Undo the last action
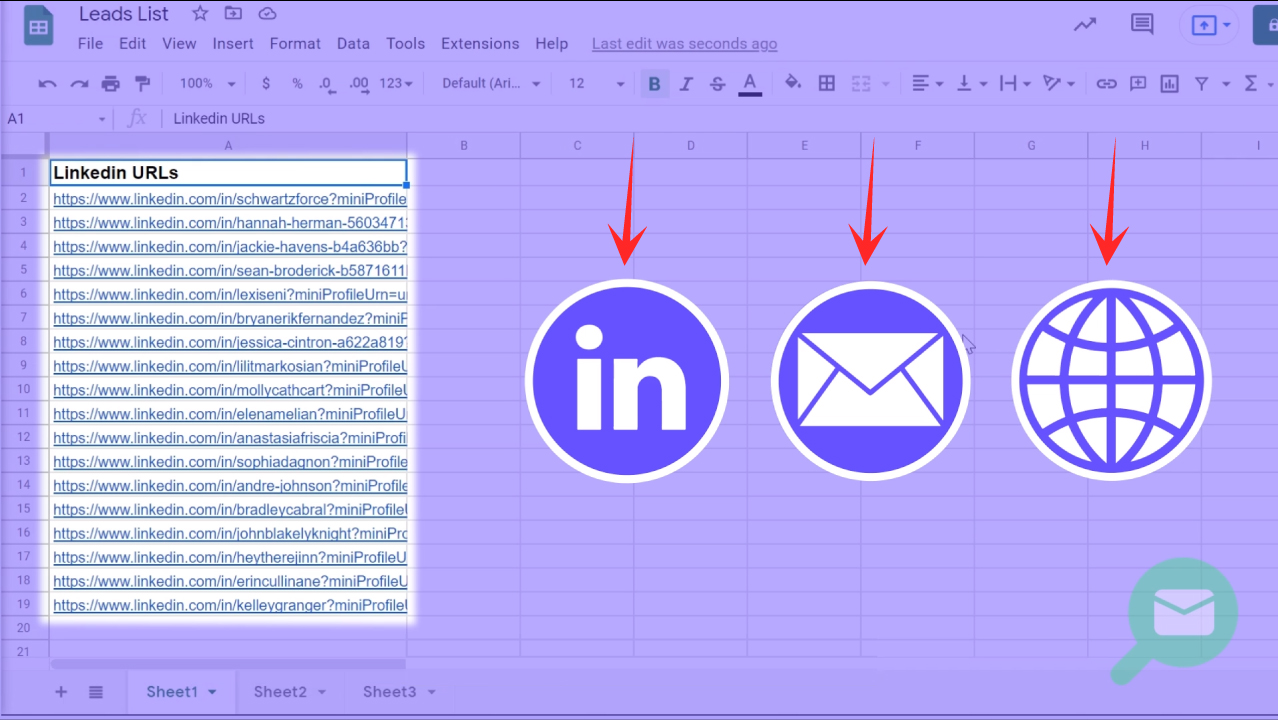The image size is (1278, 720). click(x=47, y=84)
